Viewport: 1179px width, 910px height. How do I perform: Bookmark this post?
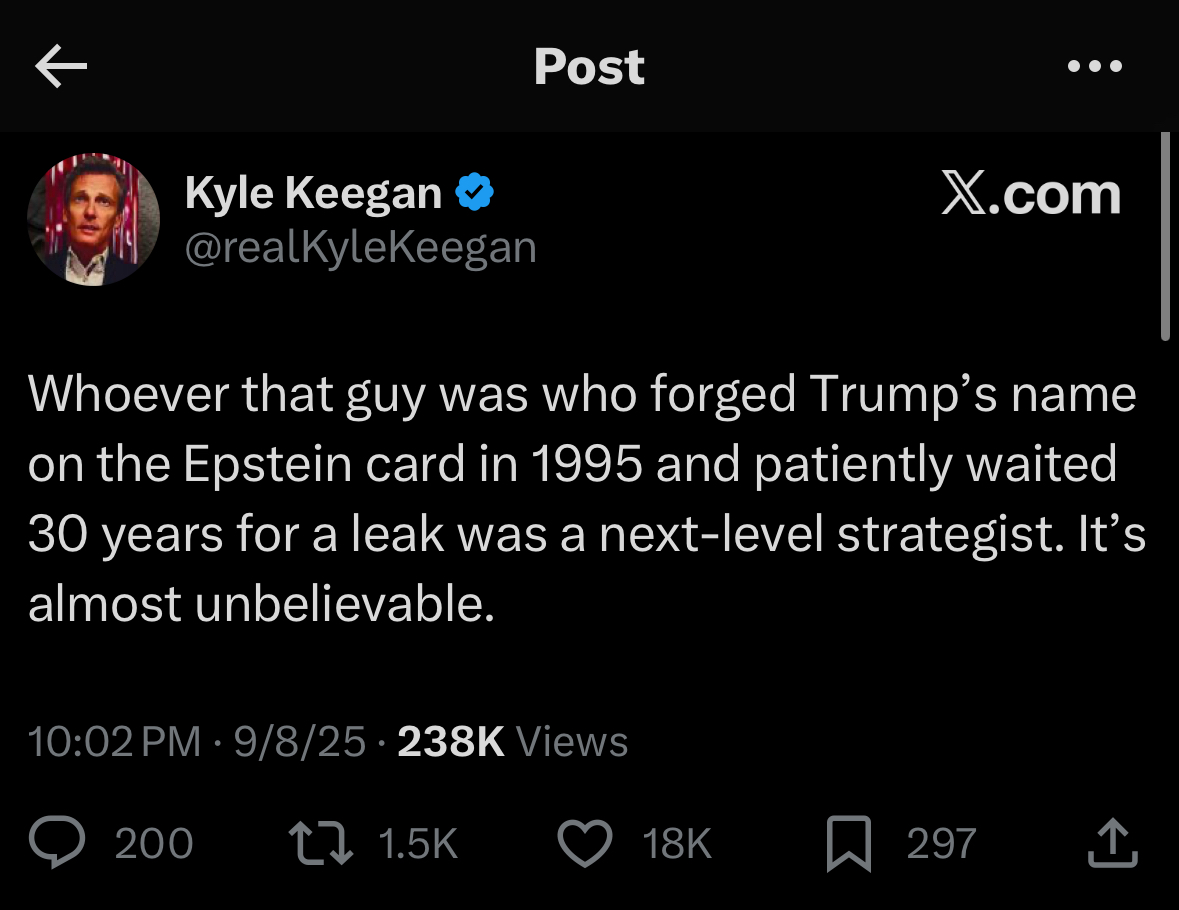pos(852,843)
